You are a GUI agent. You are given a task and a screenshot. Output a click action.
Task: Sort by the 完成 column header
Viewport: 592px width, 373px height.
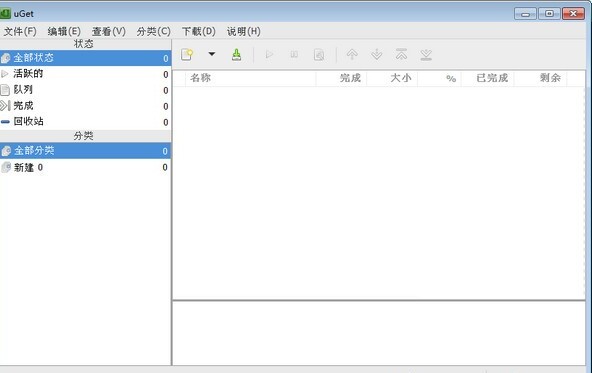[341, 78]
